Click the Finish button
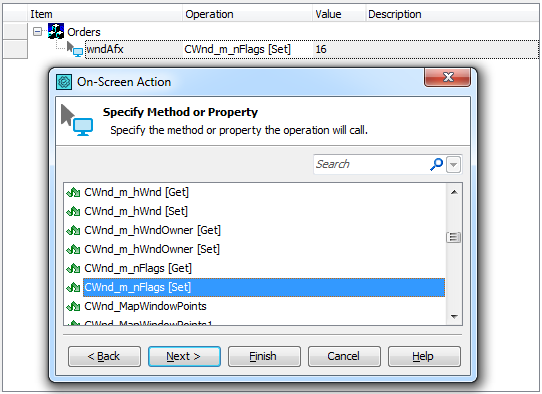This screenshot has height=394, width=542. coord(264,356)
